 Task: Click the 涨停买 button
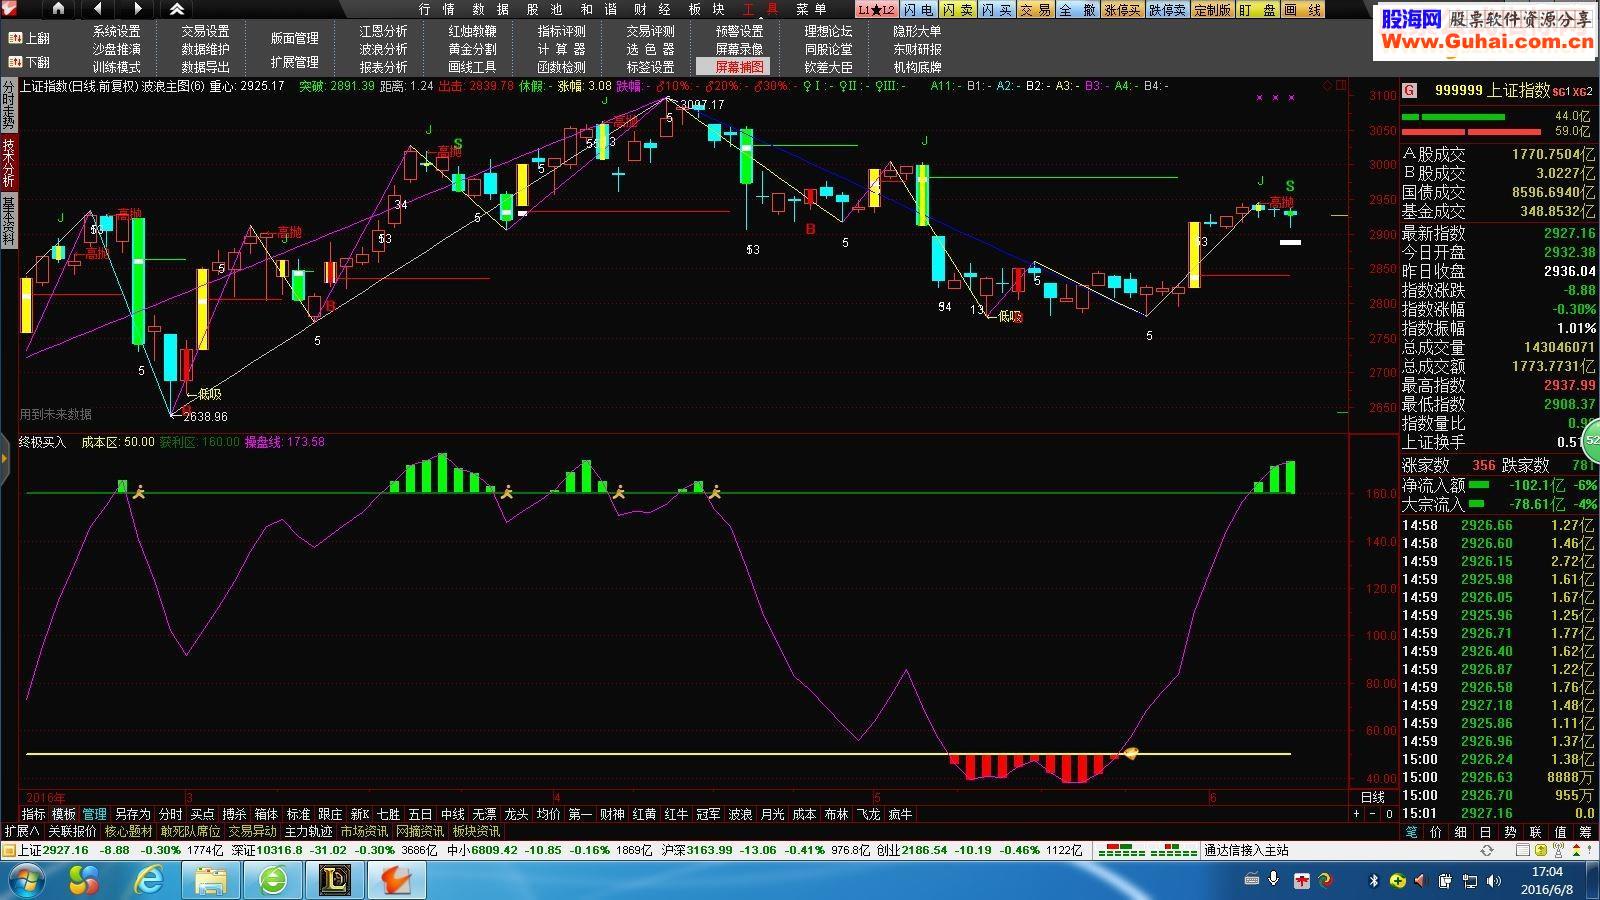pos(1122,10)
